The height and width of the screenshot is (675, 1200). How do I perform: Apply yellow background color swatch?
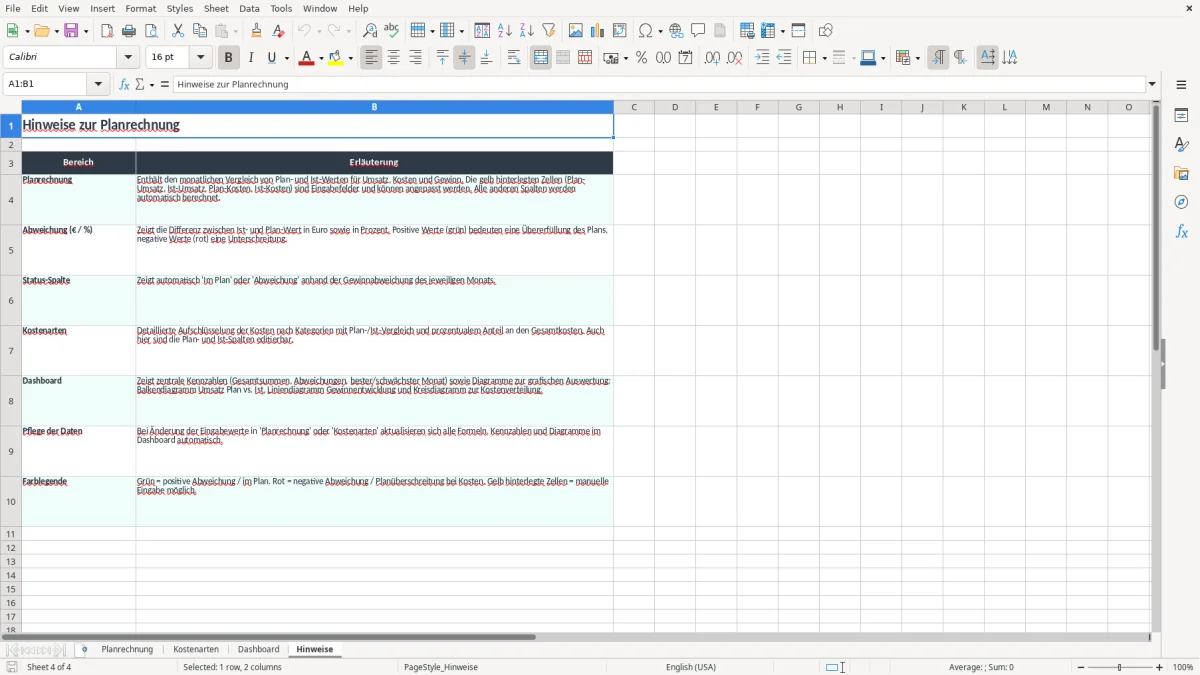[337, 58]
